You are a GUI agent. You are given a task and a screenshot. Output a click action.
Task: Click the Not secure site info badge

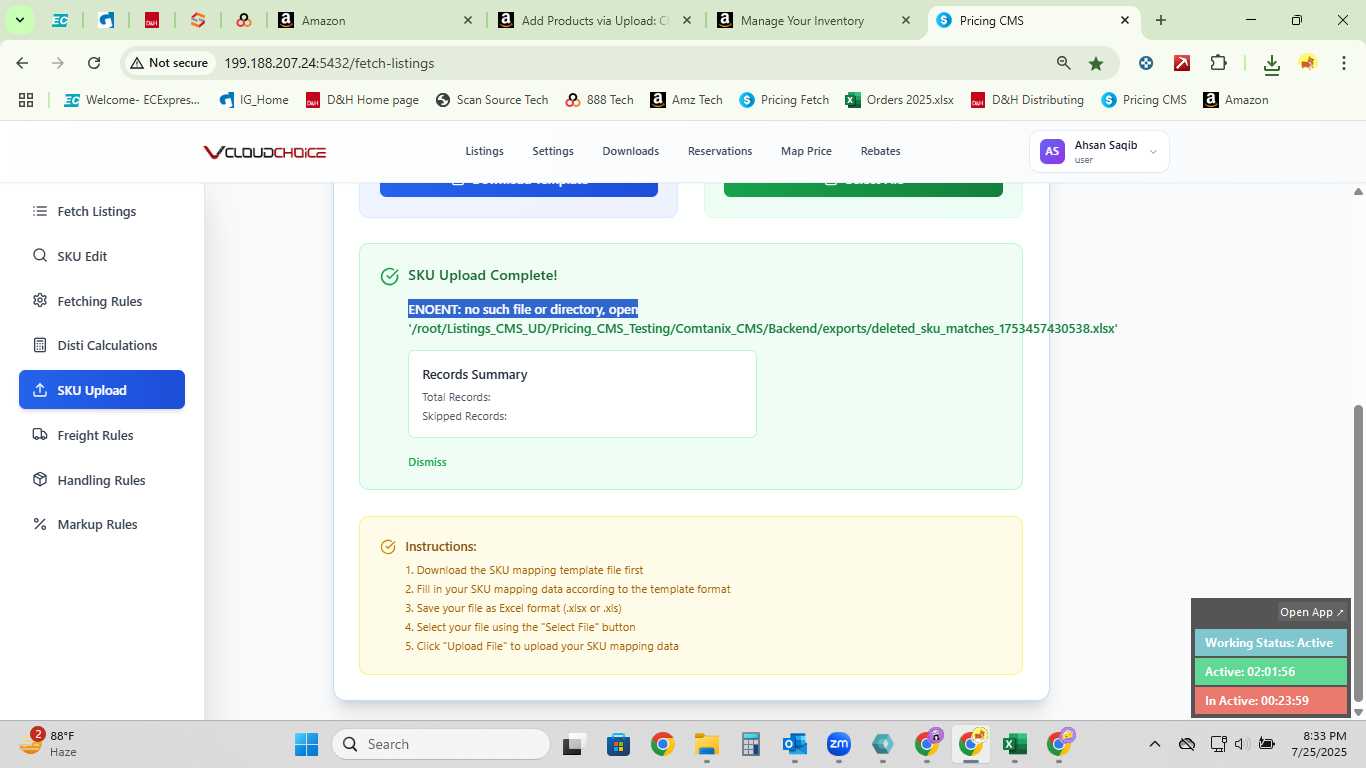pos(168,63)
